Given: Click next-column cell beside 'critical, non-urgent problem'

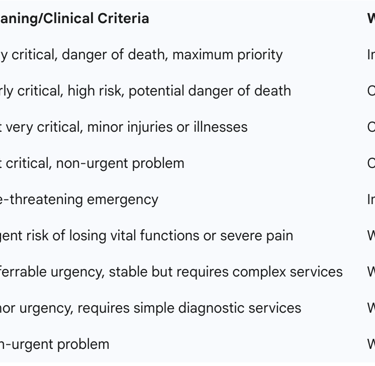Looking at the screenshot, I should tap(371, 163).
